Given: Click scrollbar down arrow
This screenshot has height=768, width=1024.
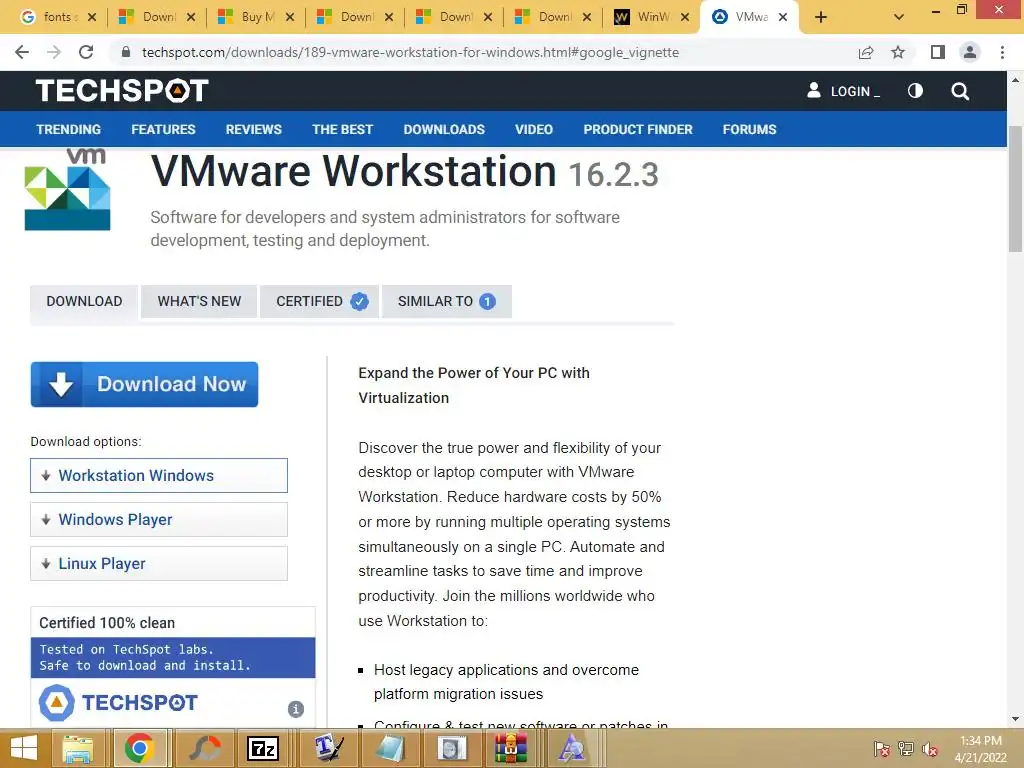Looking at the screenshot, I should click(x=1015, y=719).
